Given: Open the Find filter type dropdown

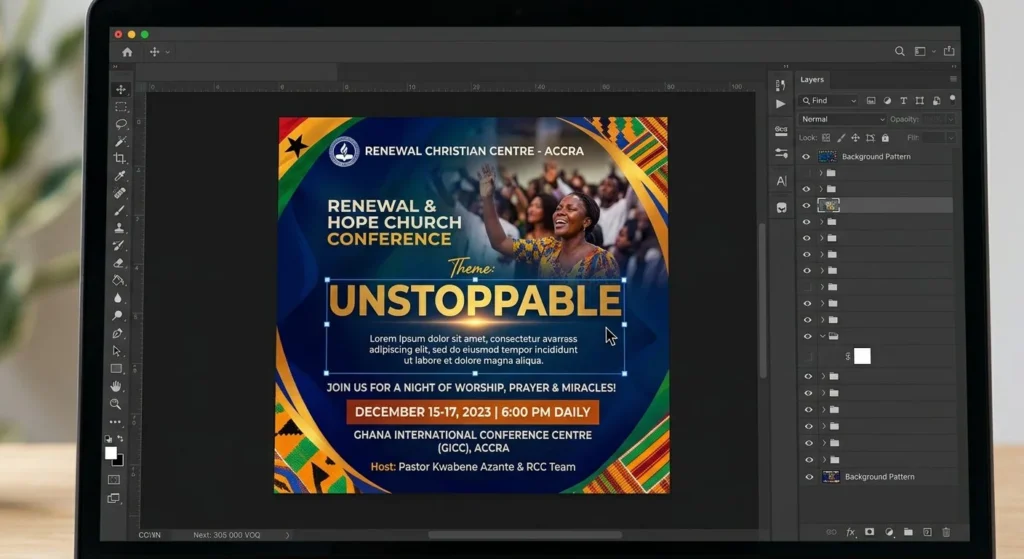Looking at the screenshot, I should pyautogui.click(x=828, y=101).
